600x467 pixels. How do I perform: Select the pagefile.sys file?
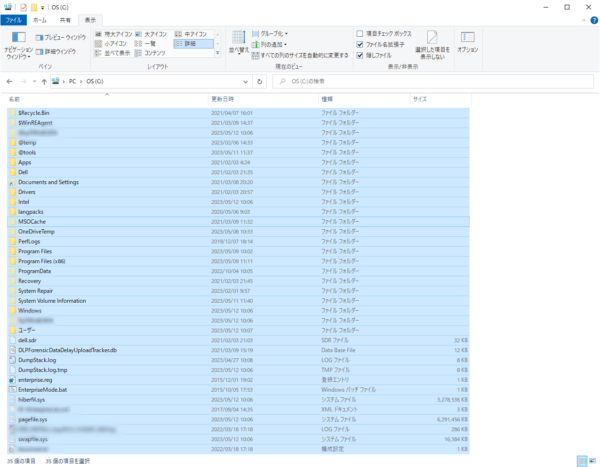pyautogui.click(x=238, y=420)
